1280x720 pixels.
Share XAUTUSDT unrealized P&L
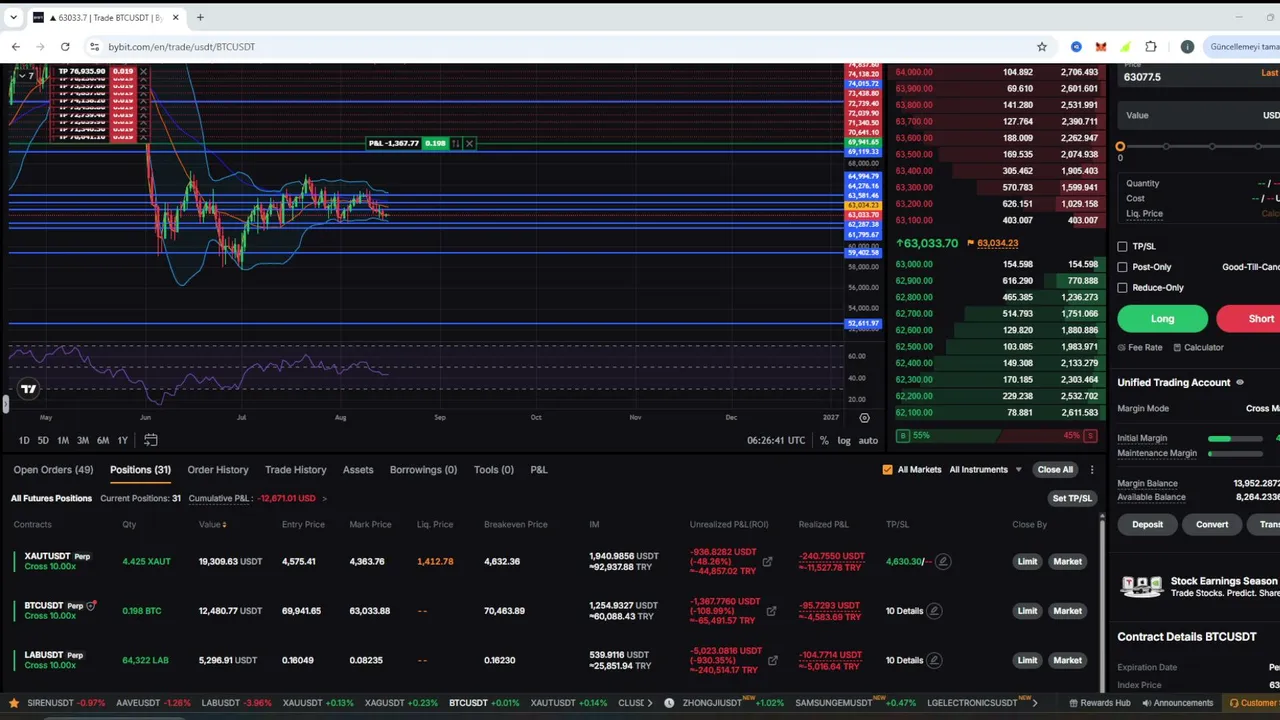767,561
